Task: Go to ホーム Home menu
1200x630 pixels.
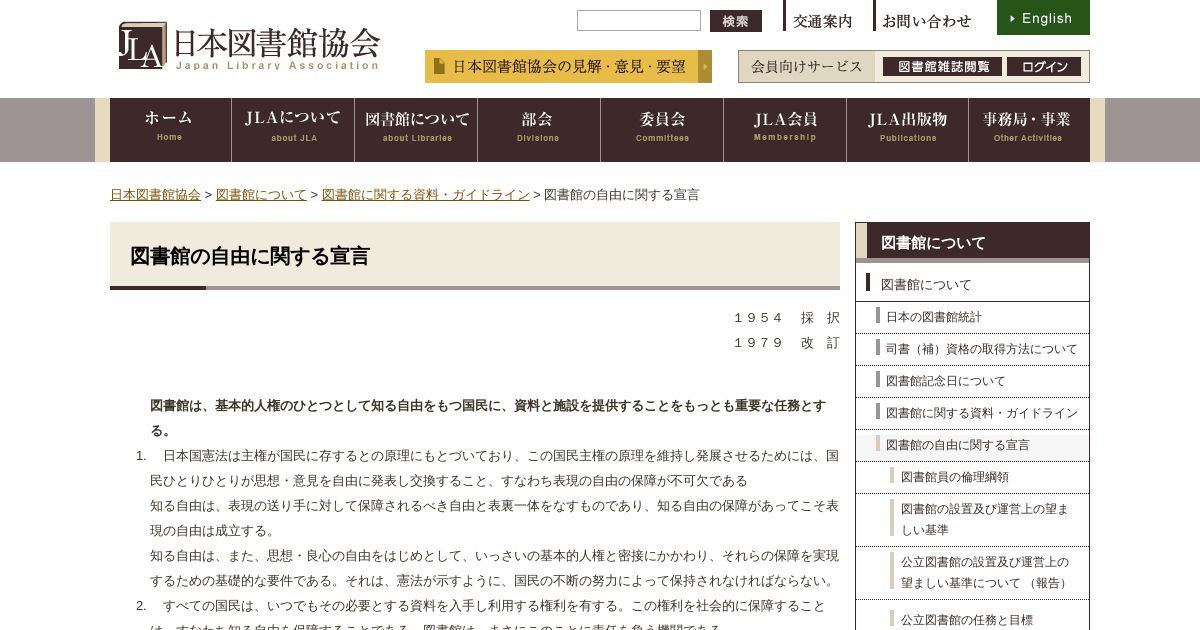Action: [170, 130]
